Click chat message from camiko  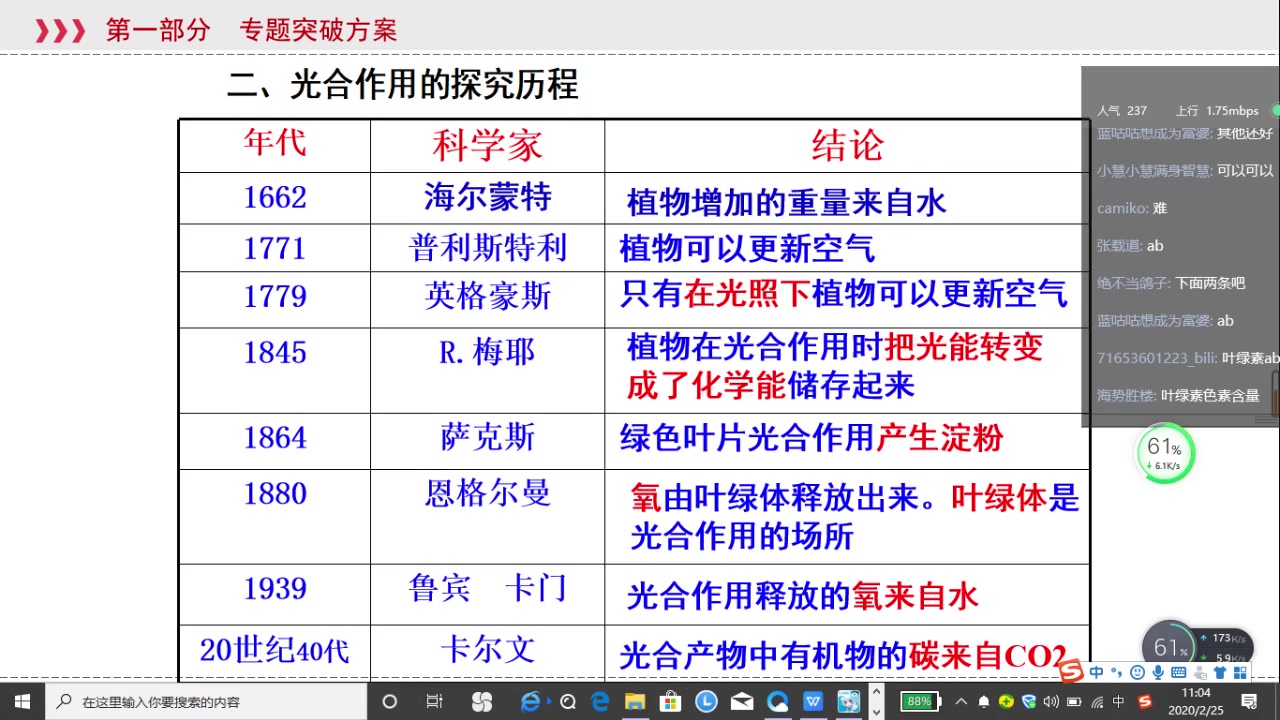(1132, 208)
